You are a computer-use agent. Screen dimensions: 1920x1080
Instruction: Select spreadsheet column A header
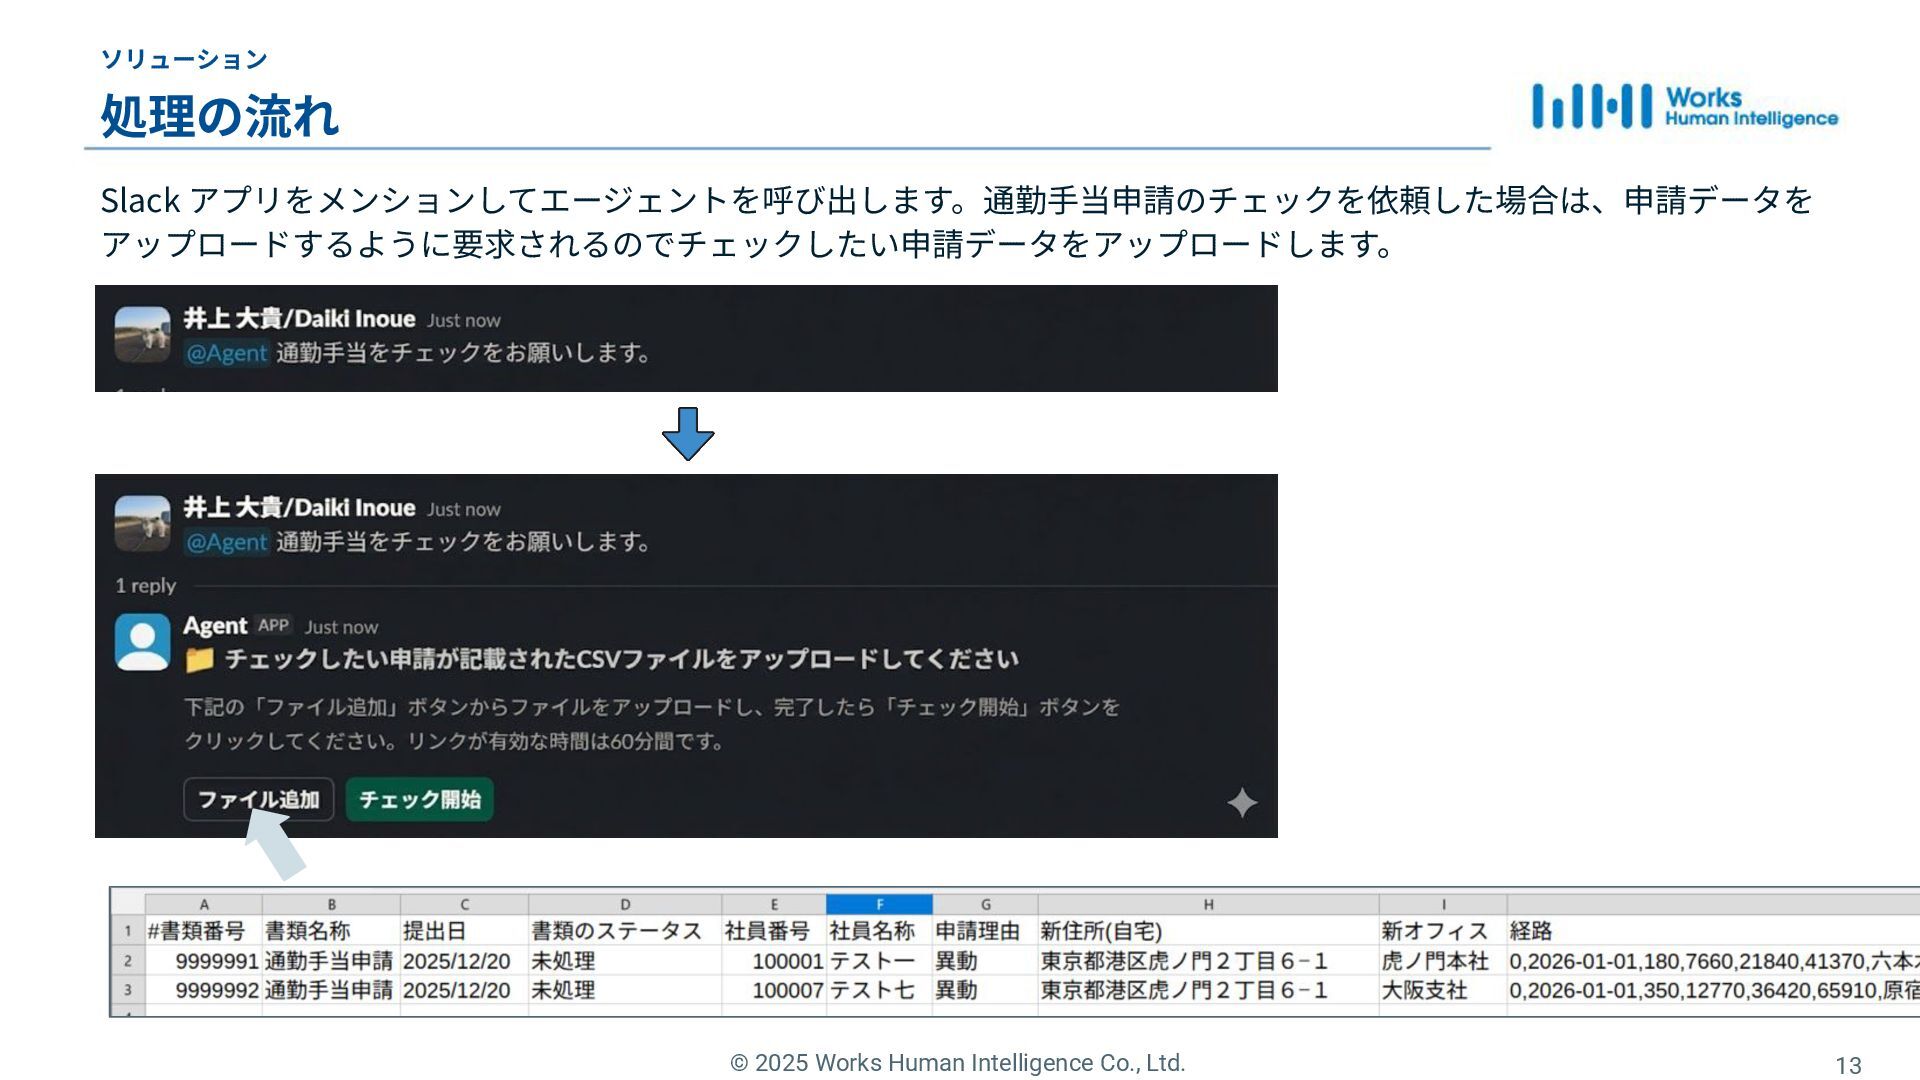(x=204, y=904)
